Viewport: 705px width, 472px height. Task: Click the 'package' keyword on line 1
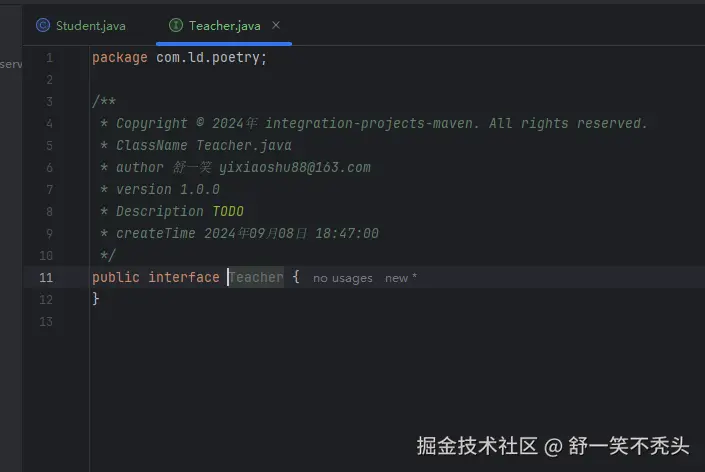pos(120,58)
